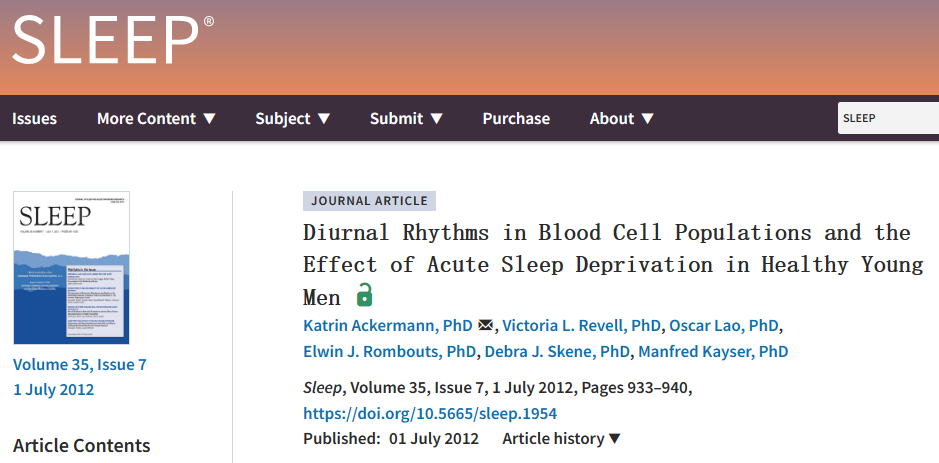The width and height of the screenshot is (939, 463).
Task: Click the green open access lock icon
Action: (x=364, y=295)
